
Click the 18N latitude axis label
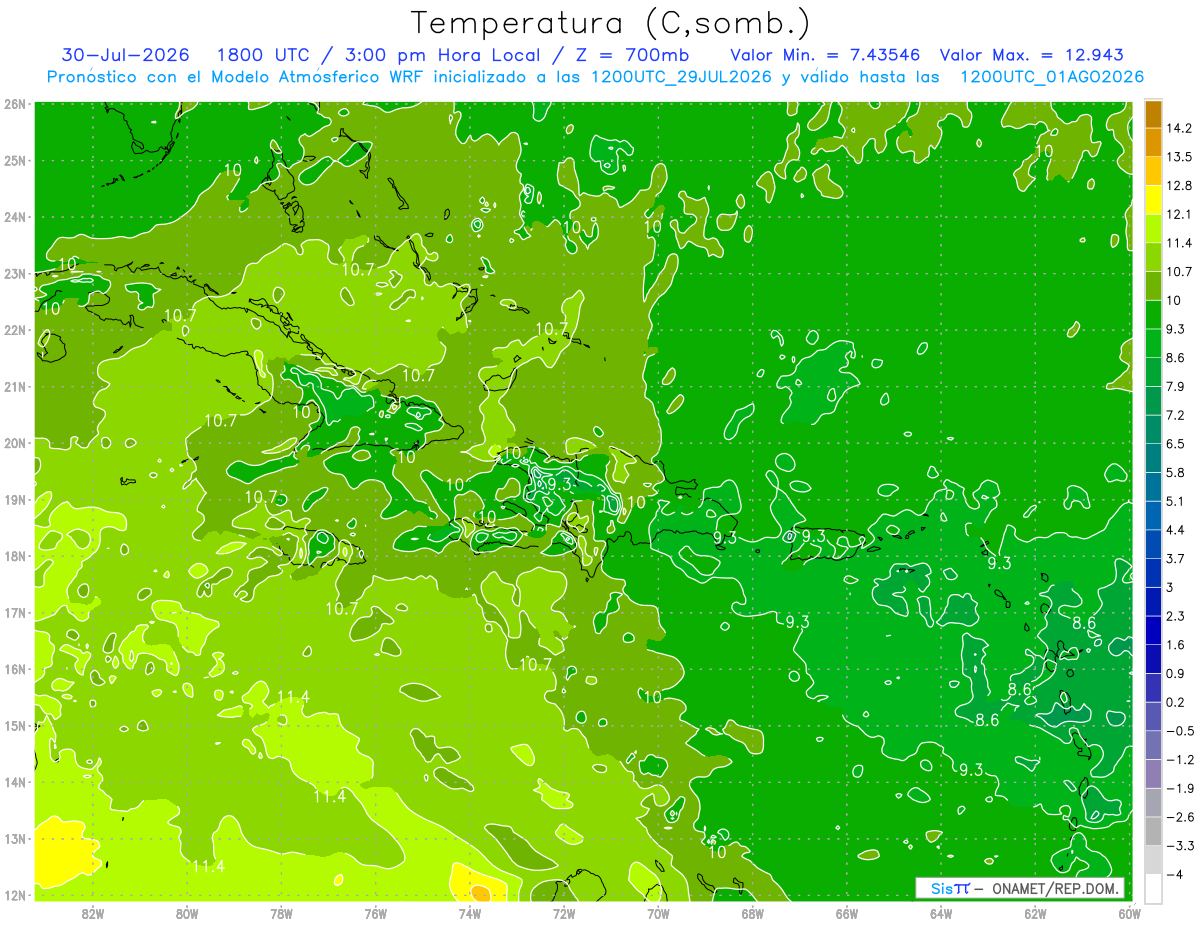click(x=14, y=556)
